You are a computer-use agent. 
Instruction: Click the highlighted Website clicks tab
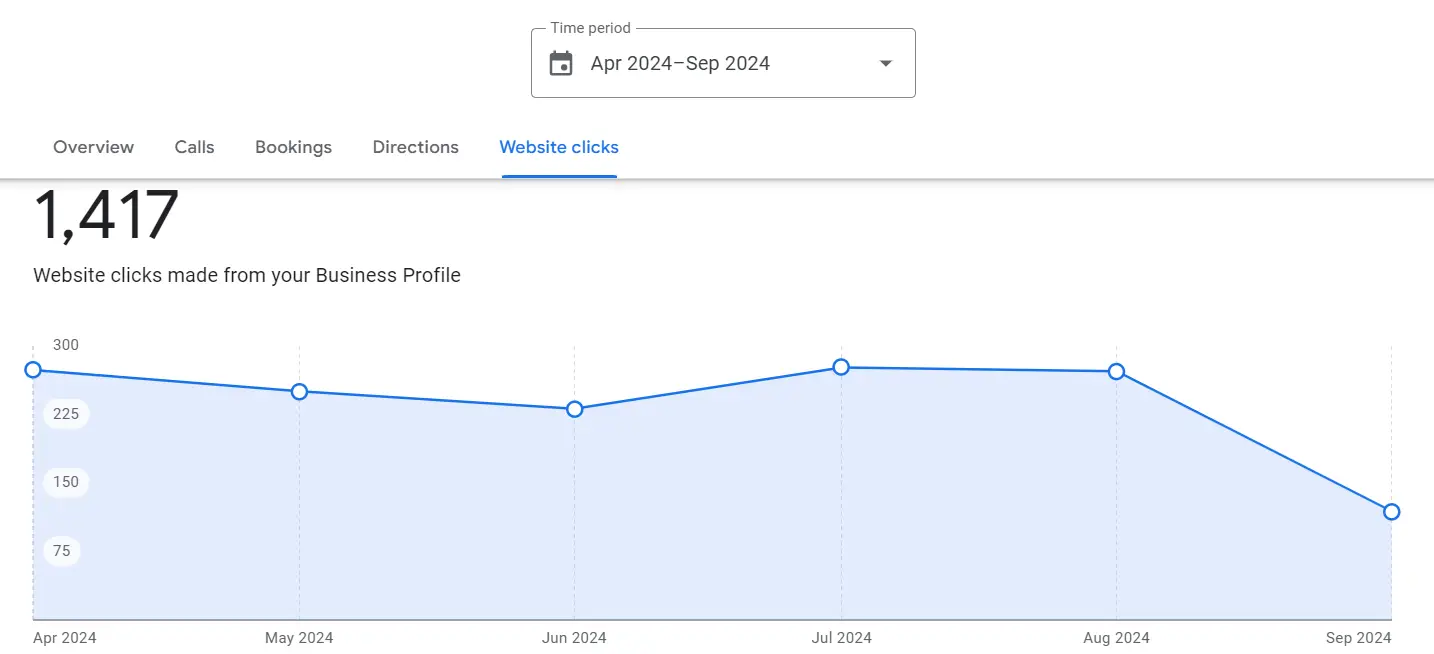point(558,147)
